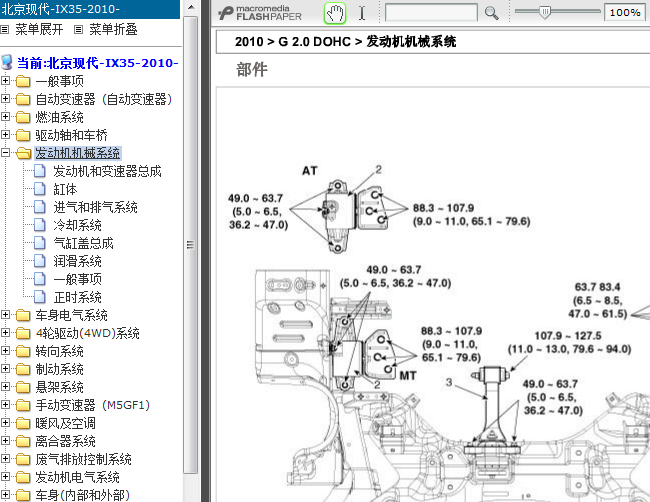Click the folder icon for 转向系统
Image resolution: width=650 pixels, height=502 pixels.
tap(23, 351)
